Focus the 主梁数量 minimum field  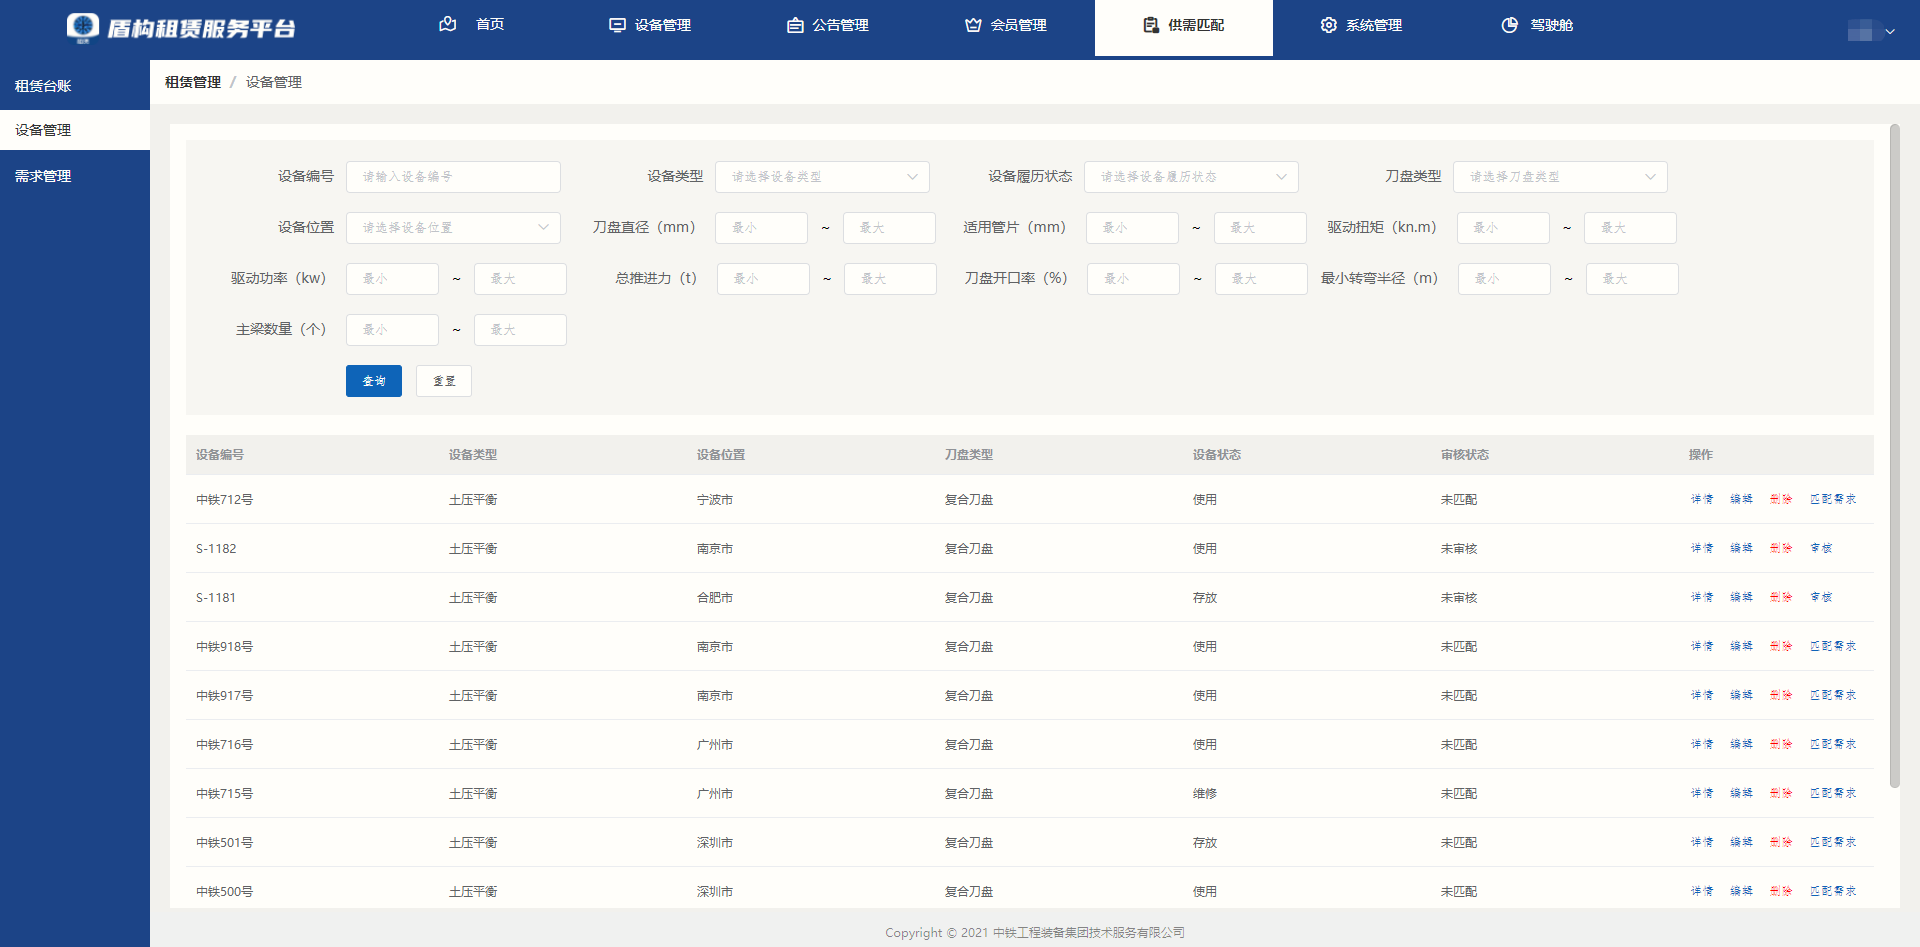[x=392, y=330]
